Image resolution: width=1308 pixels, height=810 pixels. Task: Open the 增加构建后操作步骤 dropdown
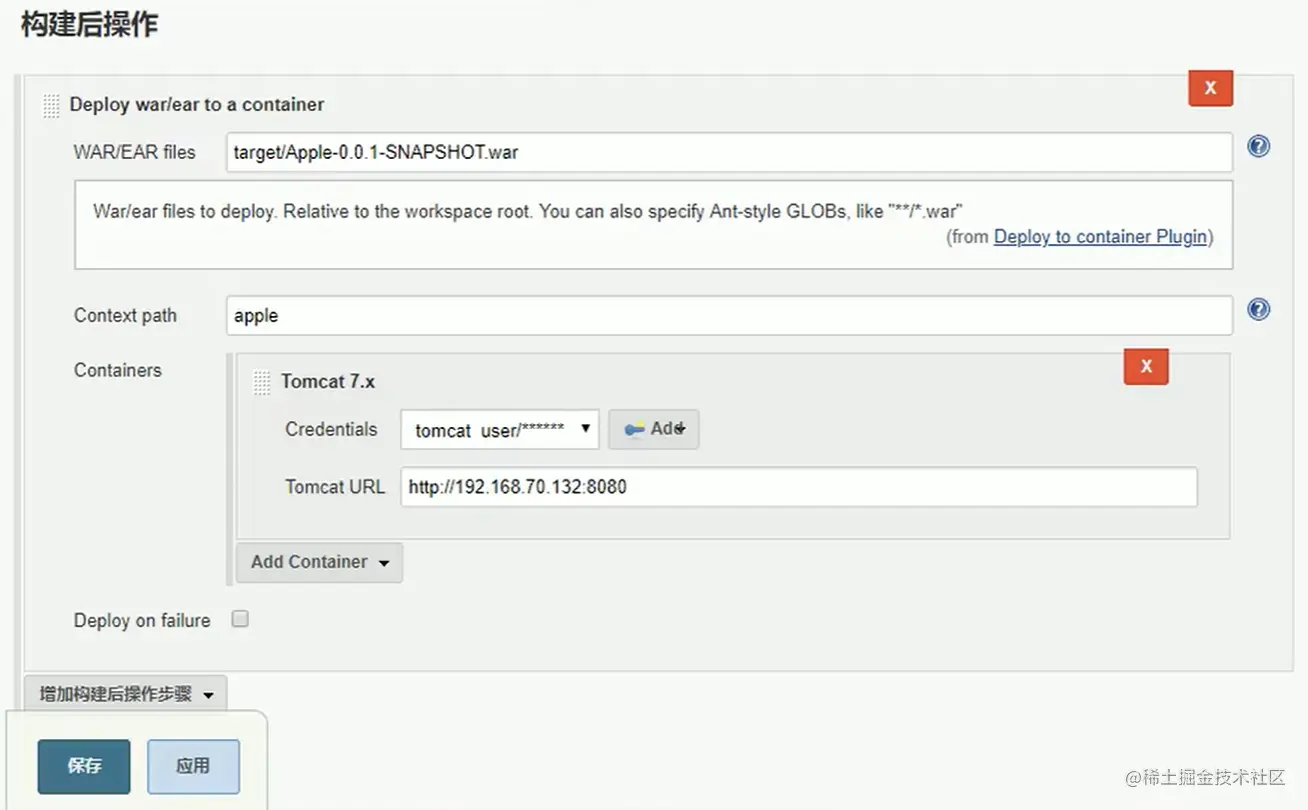click(126, 694)
